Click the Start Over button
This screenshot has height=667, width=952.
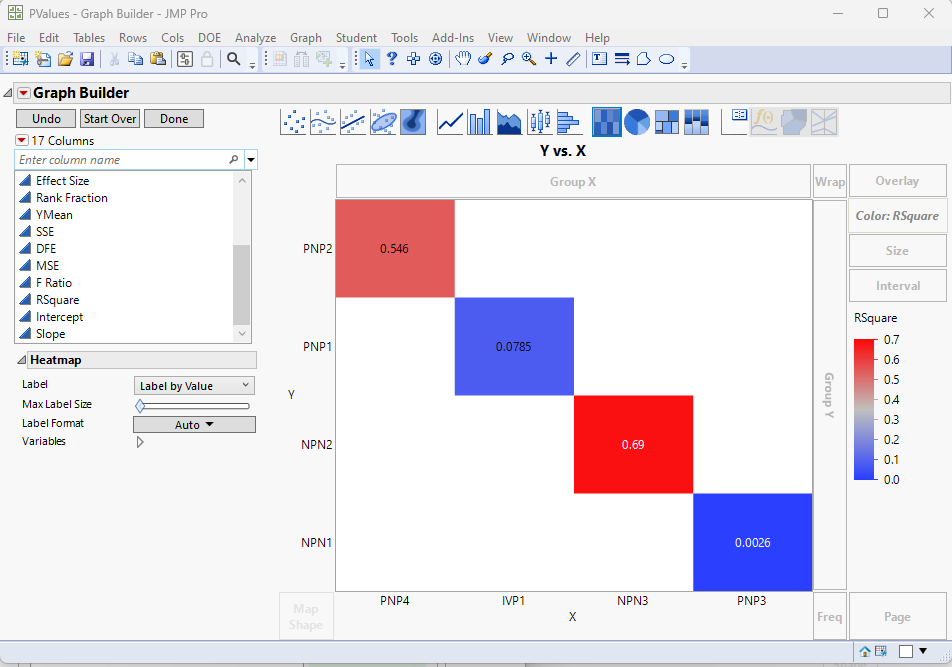point(110,118)
